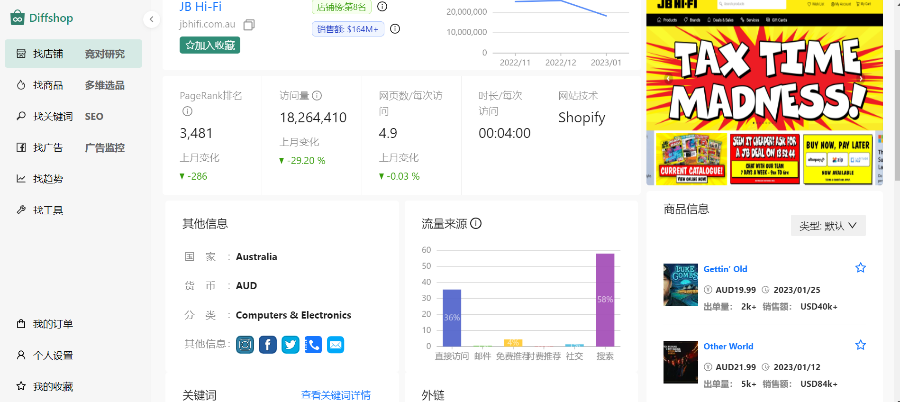
Task: Copy the jbhifi.com.au domain with copy icon
Action: (249, 24)
